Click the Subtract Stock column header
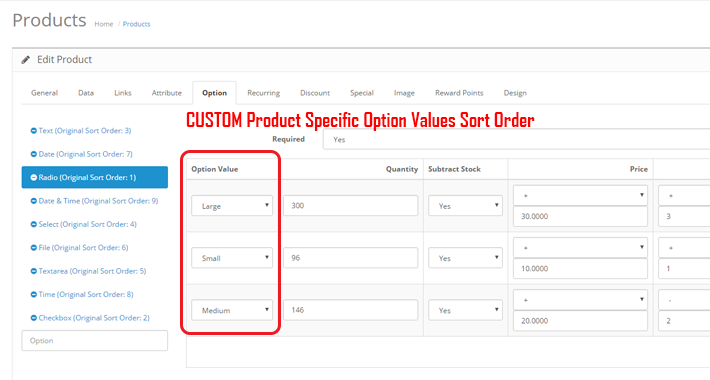This screenshot has height=380, width=710. point(454,169)
